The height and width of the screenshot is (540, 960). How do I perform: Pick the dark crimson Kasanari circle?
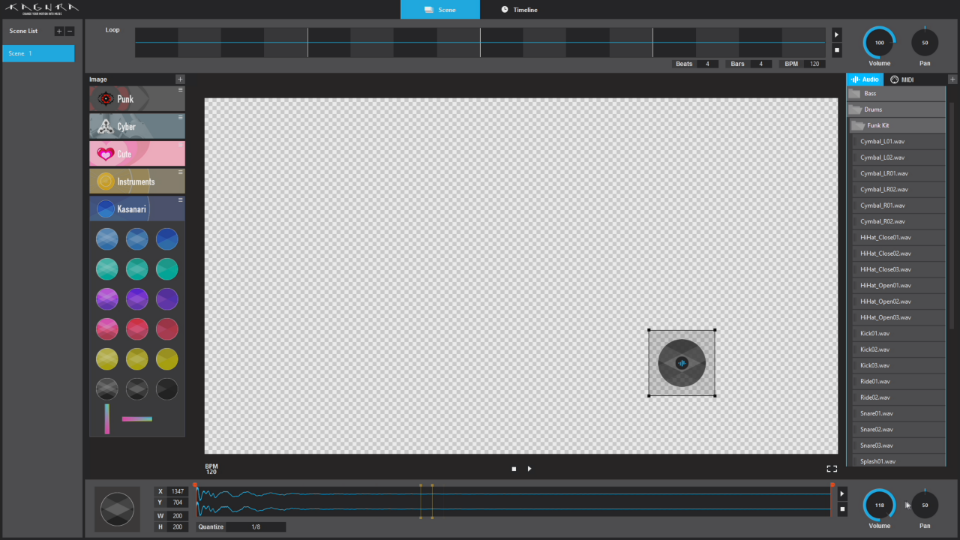167,329
